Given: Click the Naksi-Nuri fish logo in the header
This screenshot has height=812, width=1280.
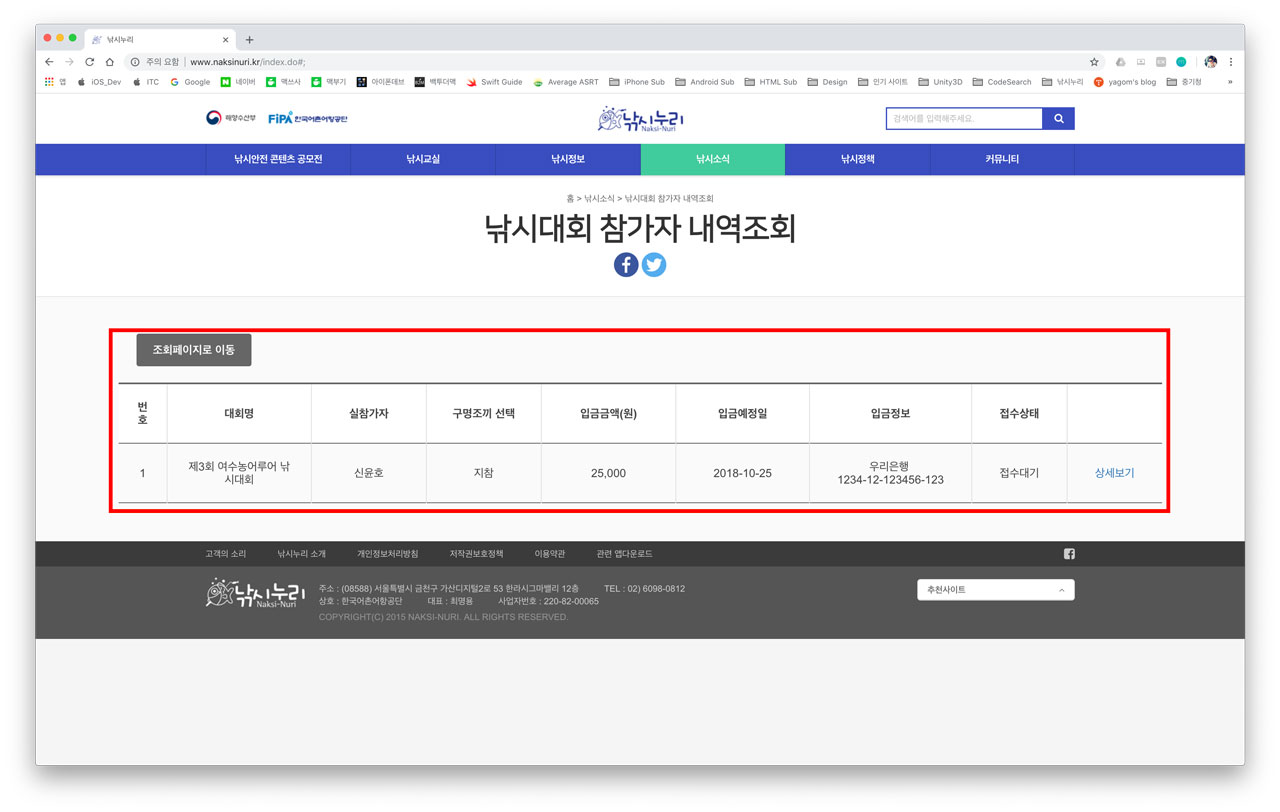Looking at the screenshot, I should click(640, 117).
